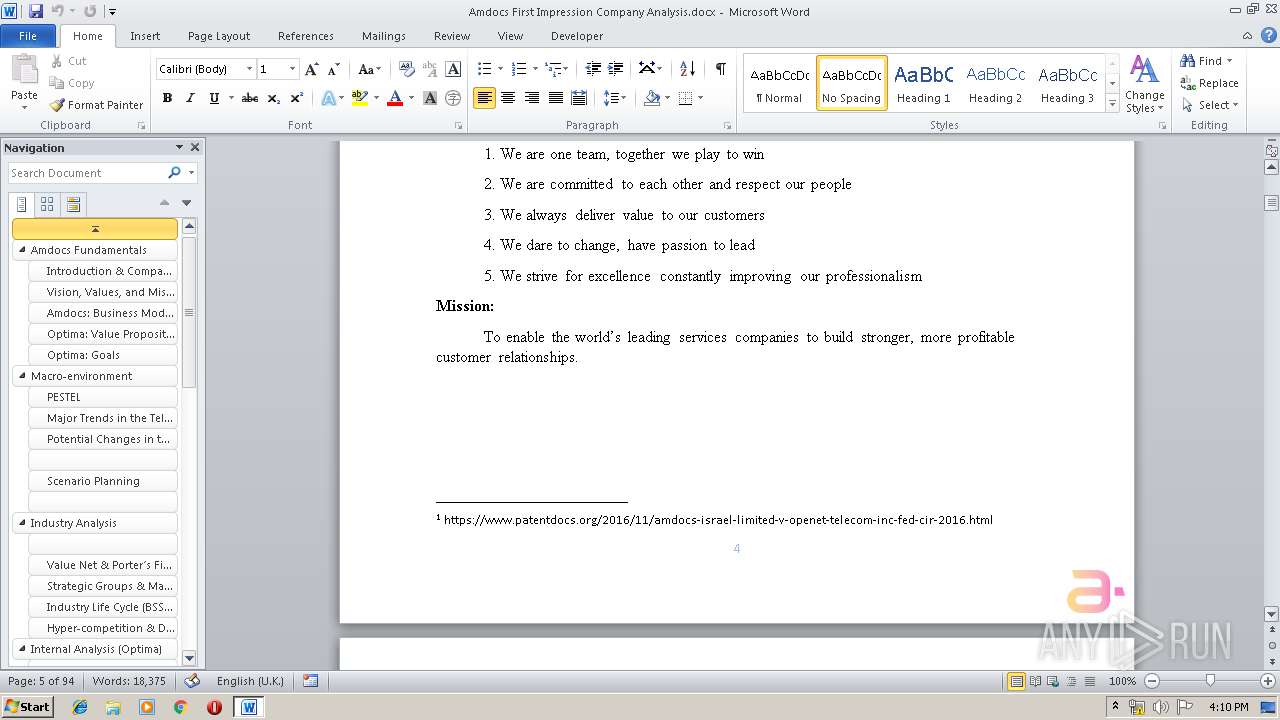Viewport: 1280px width, 720px height.
Task: Apply the Heading 1 style
Action: click(923, 83)
